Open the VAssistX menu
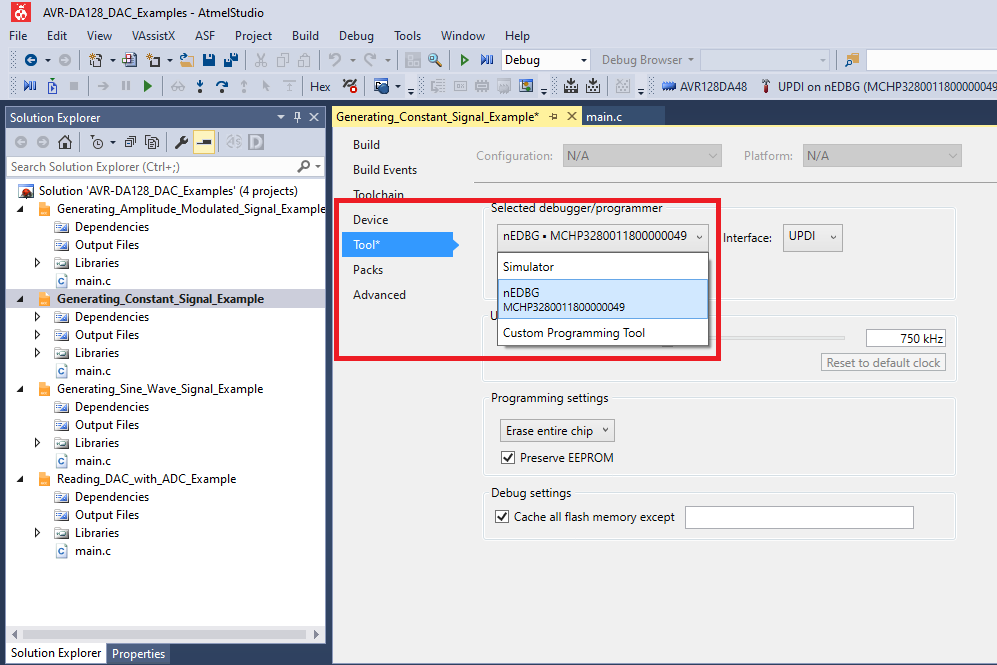This screenshot has width=997, height=665. (x=153, y=36)
